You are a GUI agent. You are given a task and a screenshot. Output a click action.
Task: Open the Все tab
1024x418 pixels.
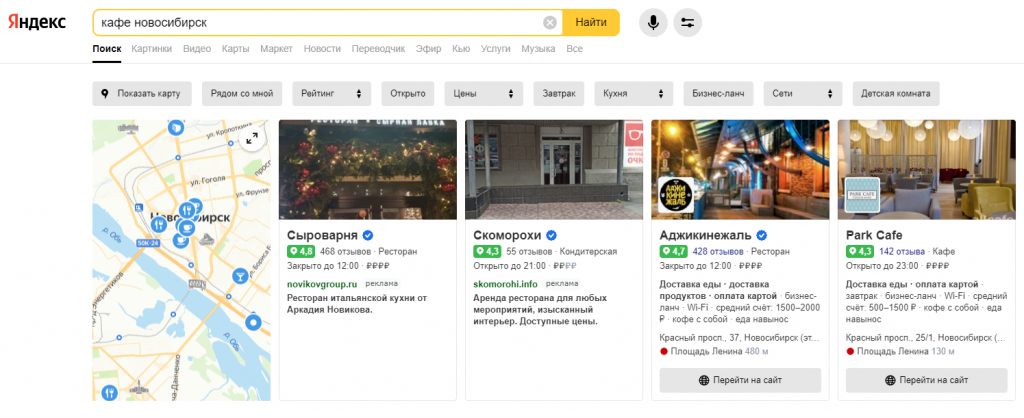[x=575, y=49]
